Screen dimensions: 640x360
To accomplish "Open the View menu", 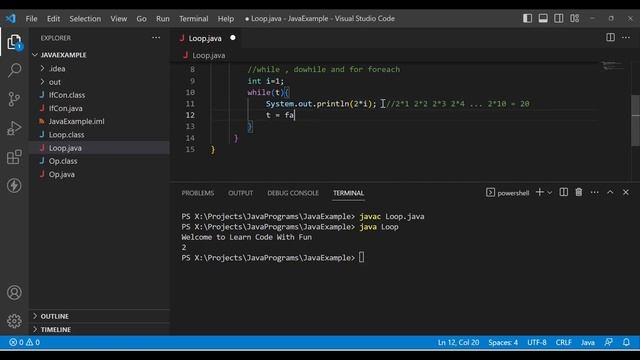I will (118, 19).
